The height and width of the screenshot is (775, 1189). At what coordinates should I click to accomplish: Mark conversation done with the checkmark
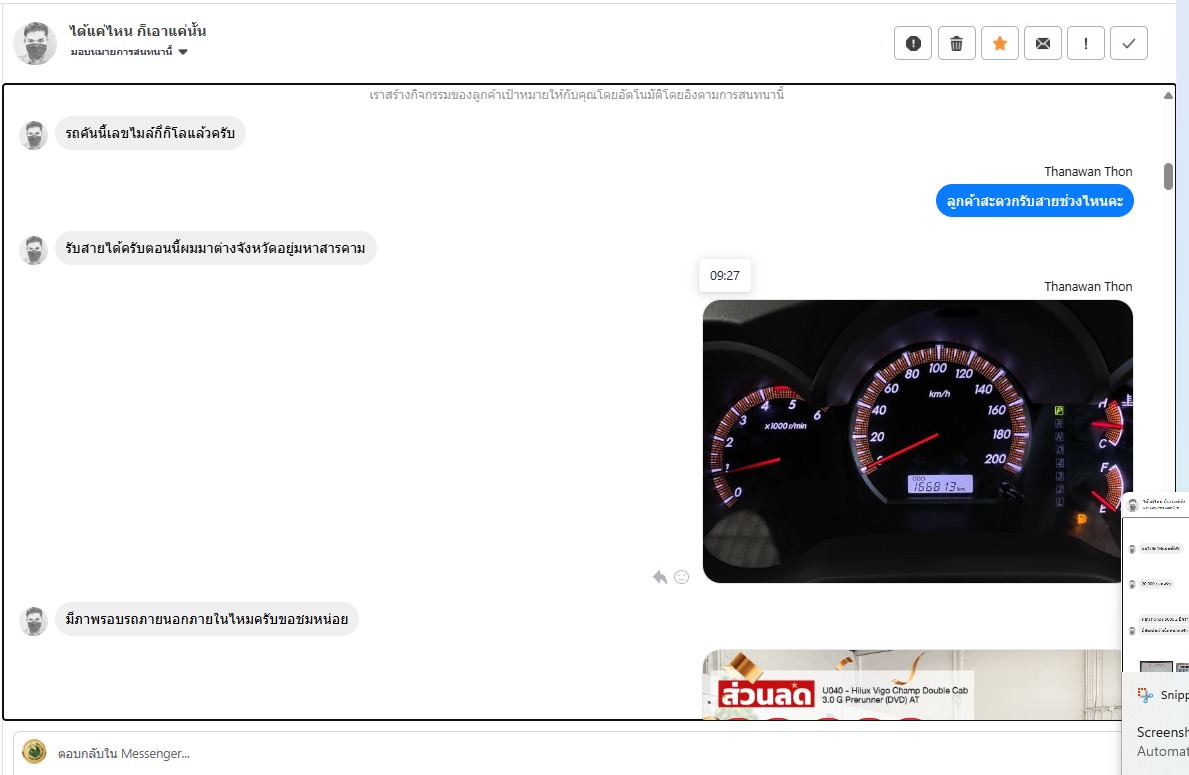1128,43
